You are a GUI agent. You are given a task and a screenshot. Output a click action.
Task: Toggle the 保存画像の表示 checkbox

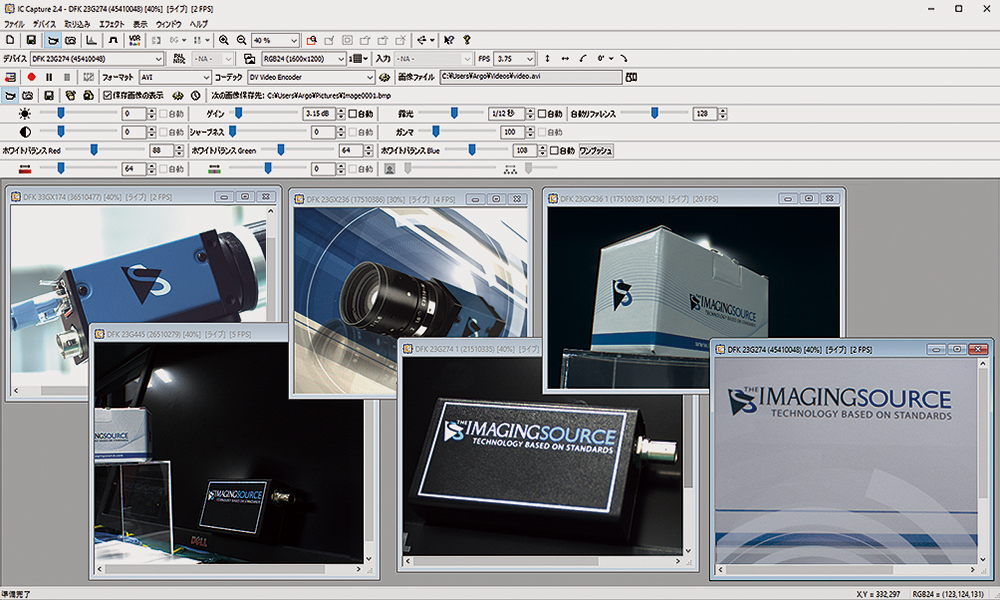pyautogui.click(x=107, y=96)
